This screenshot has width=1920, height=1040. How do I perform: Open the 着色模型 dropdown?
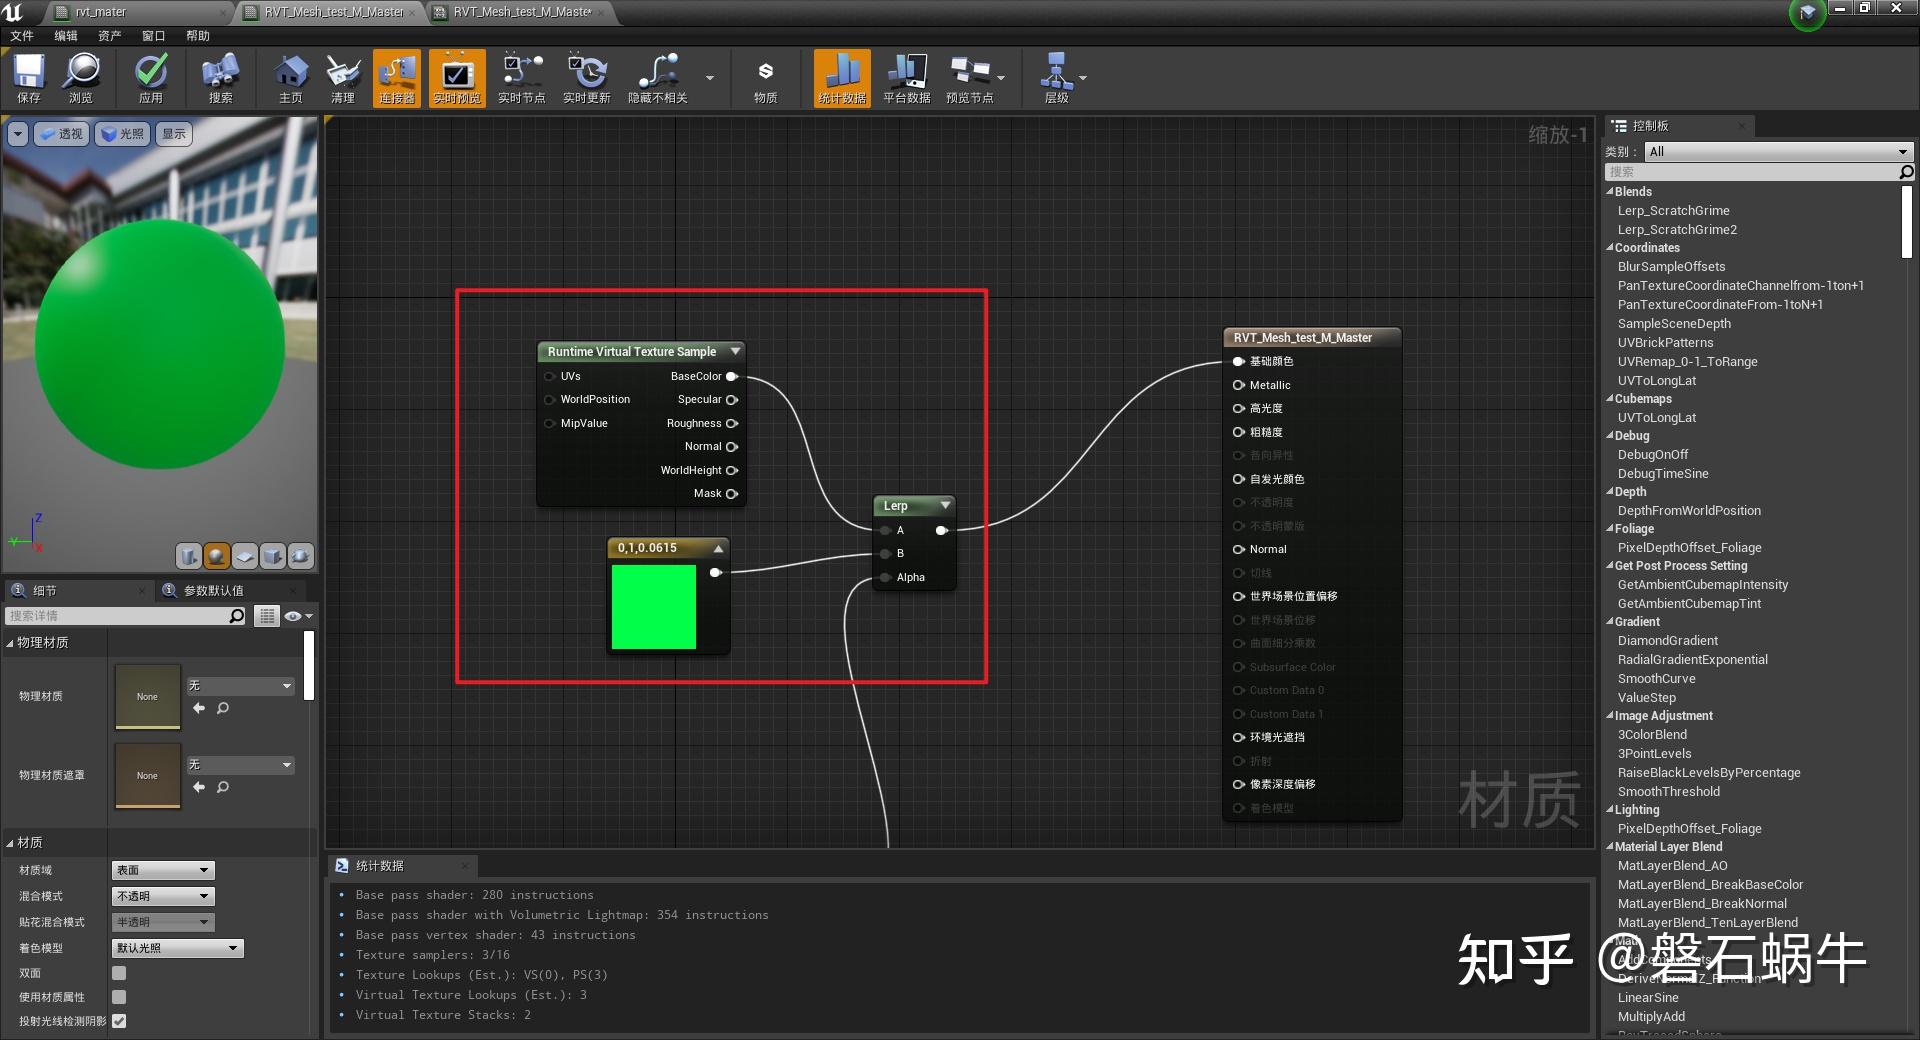pos(177,947)
